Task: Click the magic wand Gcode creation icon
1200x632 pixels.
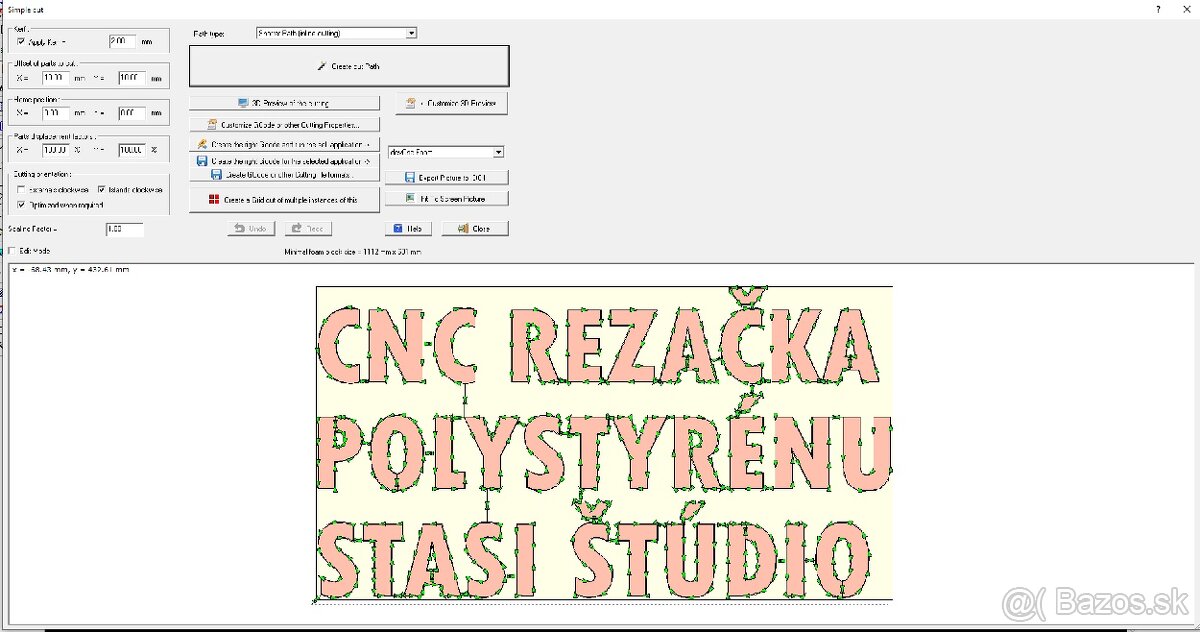Action: [202, 143]
